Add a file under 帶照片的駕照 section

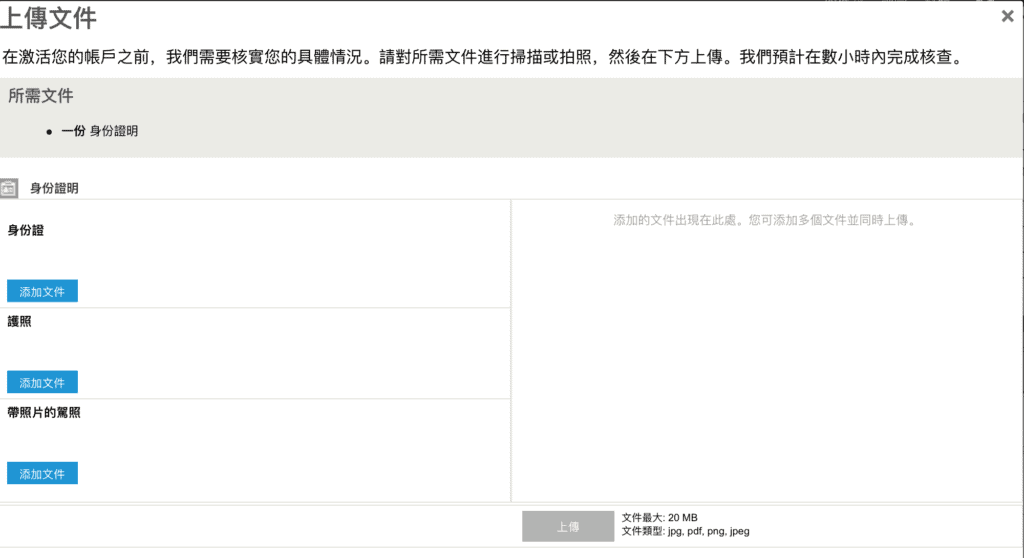tap(42, 474)
